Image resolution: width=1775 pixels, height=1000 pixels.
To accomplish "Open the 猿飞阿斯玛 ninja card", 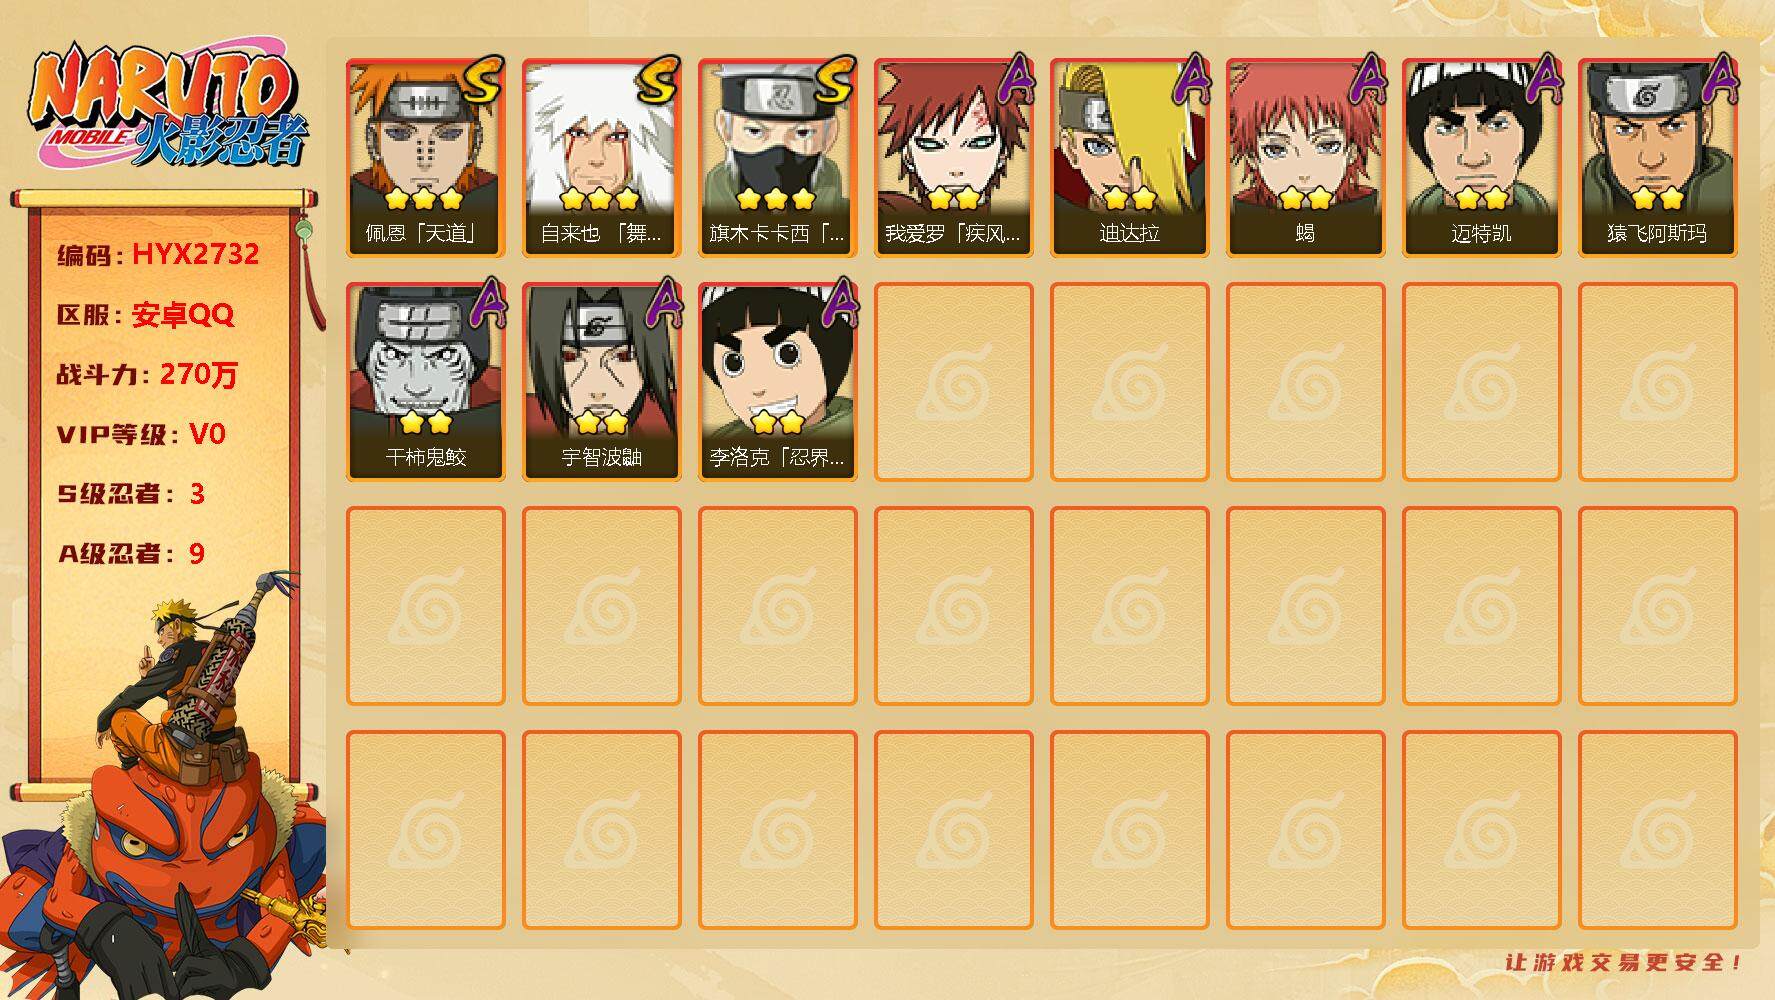I will point(1657,158).
